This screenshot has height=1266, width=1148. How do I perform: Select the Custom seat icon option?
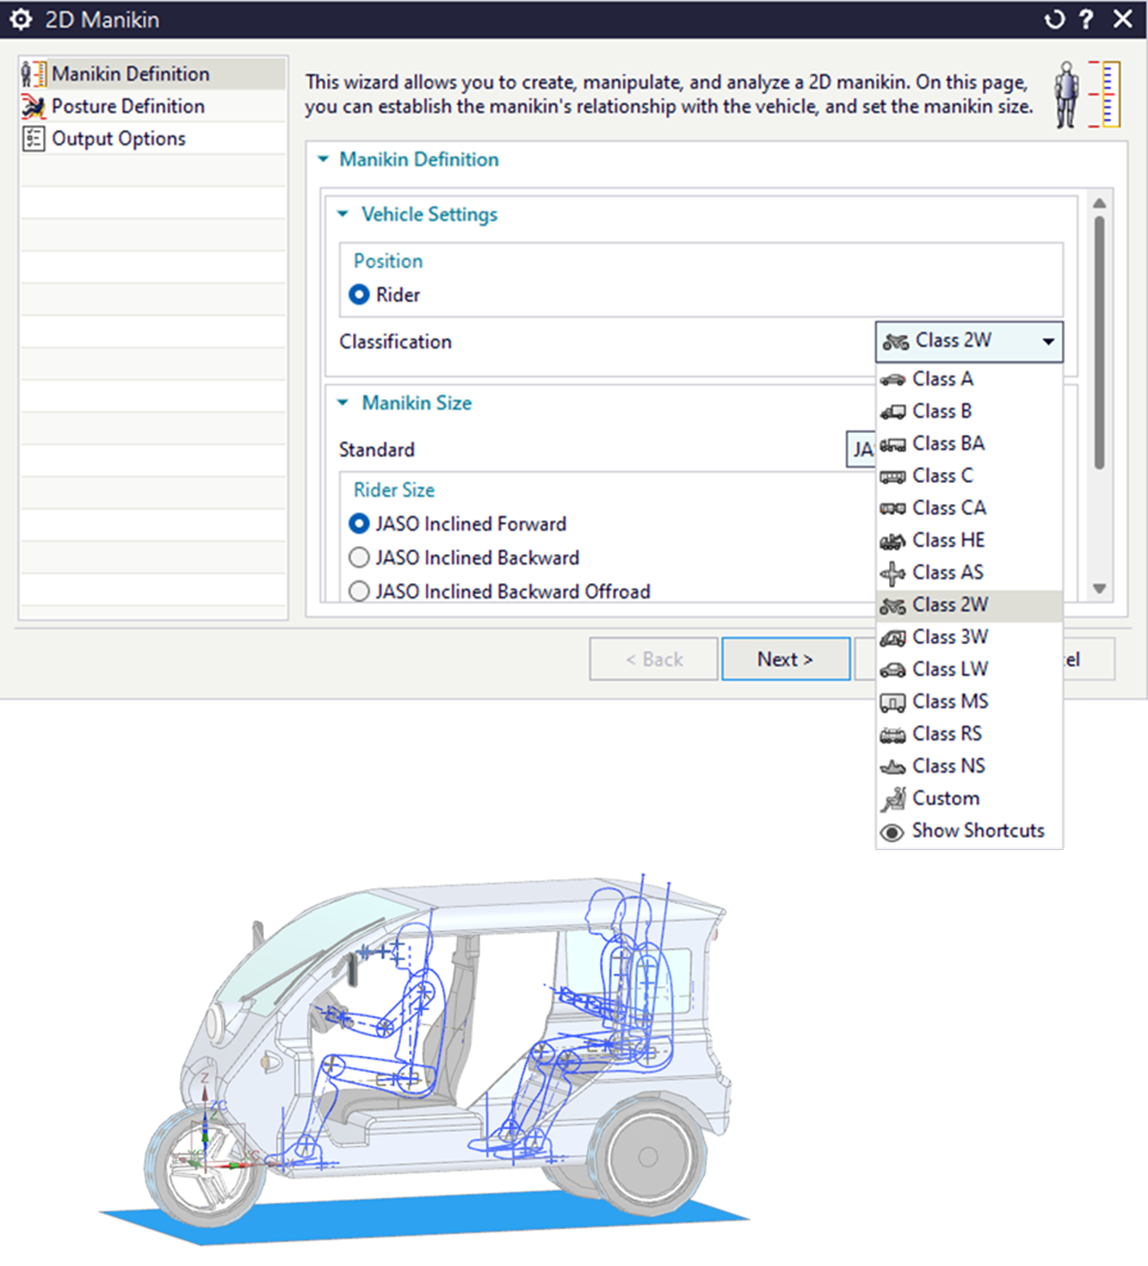[x=893, y=799]
